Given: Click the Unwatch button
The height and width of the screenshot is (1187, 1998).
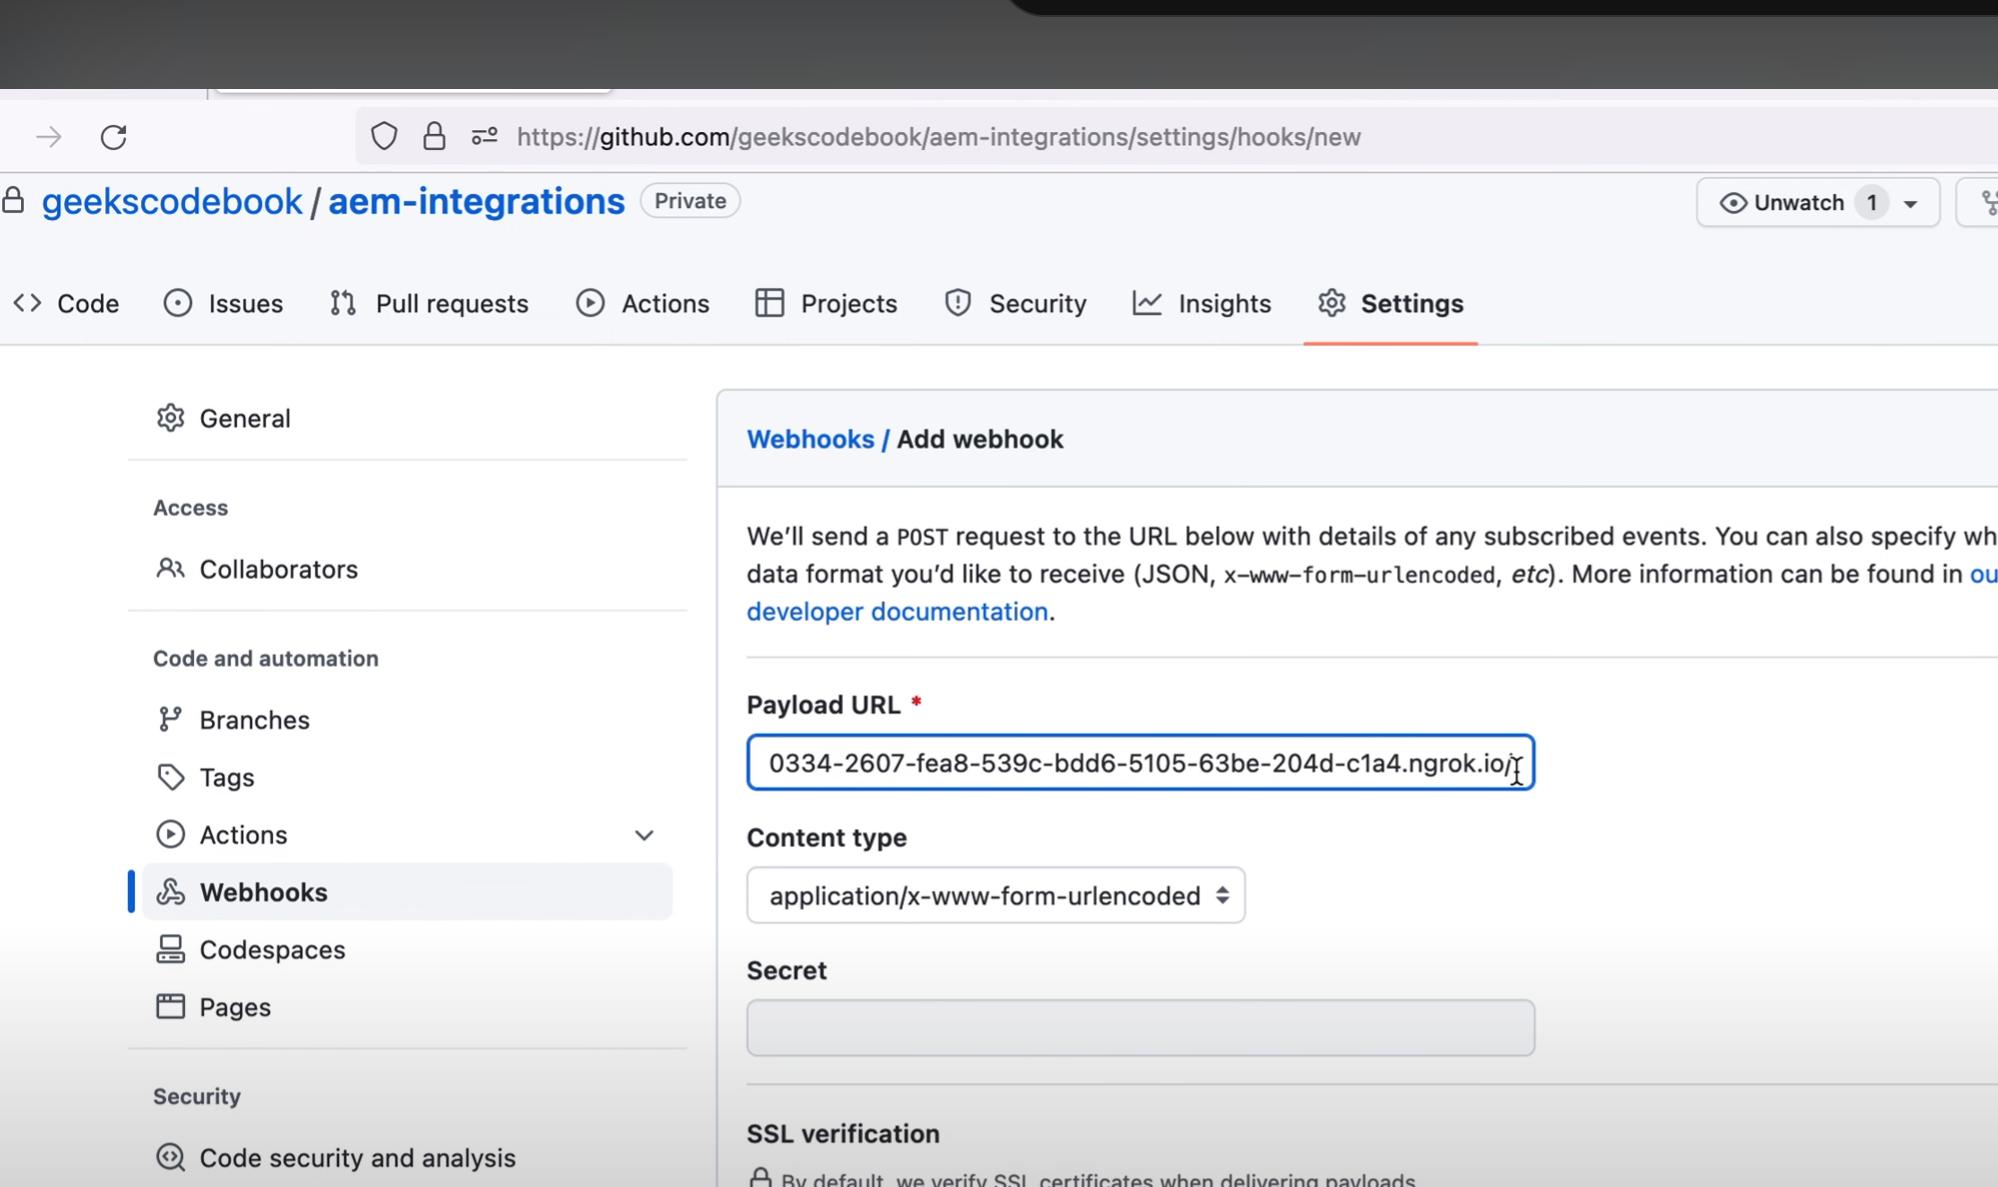Looking at the screenshot, I should tap(1782, 203).
